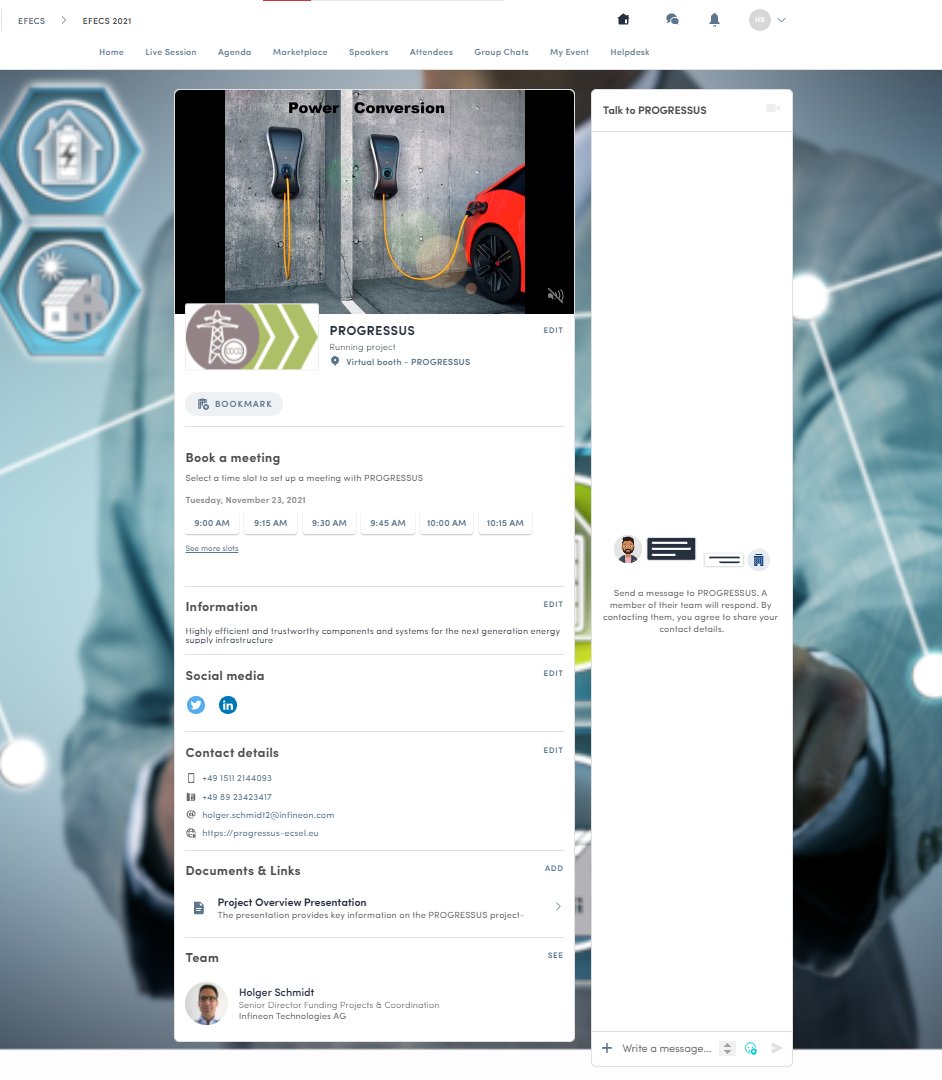Open the progressus-ecsel.eu website link

click(260, 833)
